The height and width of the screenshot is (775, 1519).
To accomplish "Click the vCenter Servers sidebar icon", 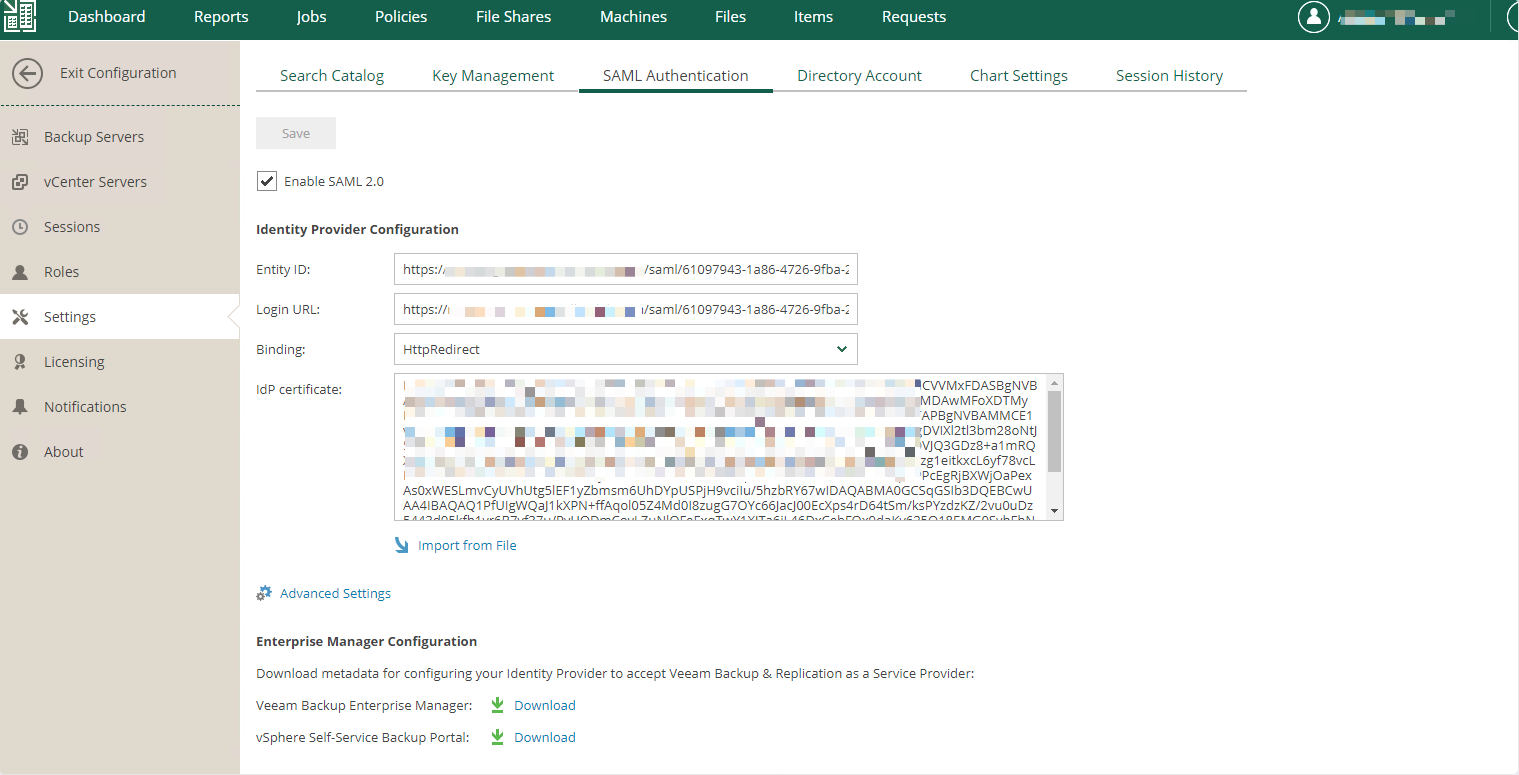I will [x=20, y=182].
